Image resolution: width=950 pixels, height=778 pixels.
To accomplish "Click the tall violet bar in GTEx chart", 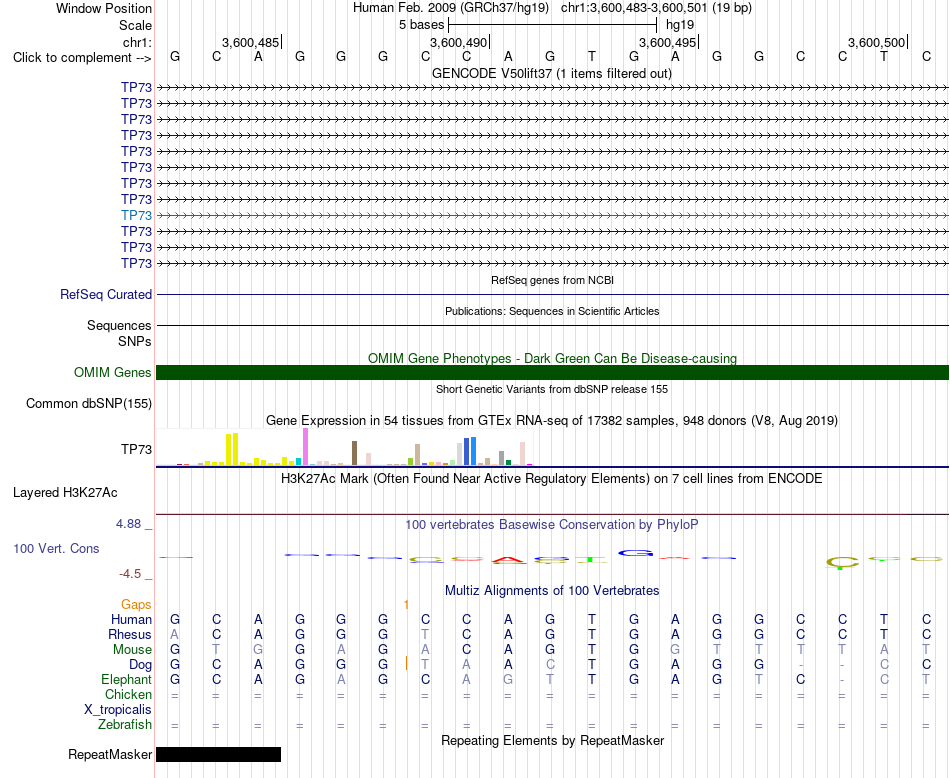I will 305,447.
